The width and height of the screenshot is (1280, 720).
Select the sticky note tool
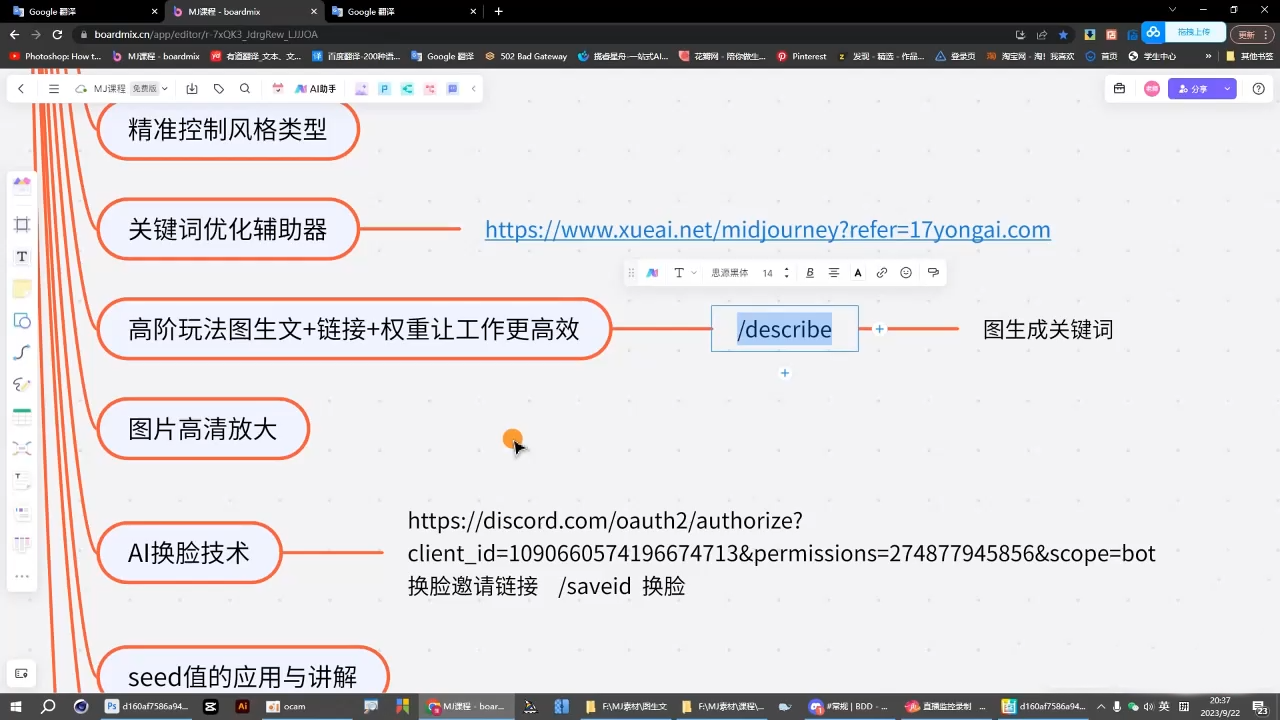(x=22, y=289)
